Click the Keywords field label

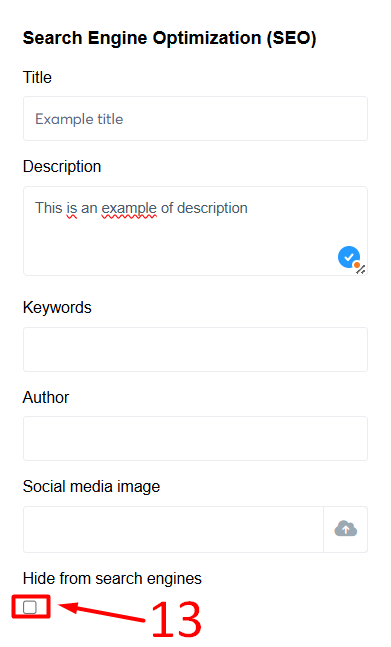click(57, 307)
